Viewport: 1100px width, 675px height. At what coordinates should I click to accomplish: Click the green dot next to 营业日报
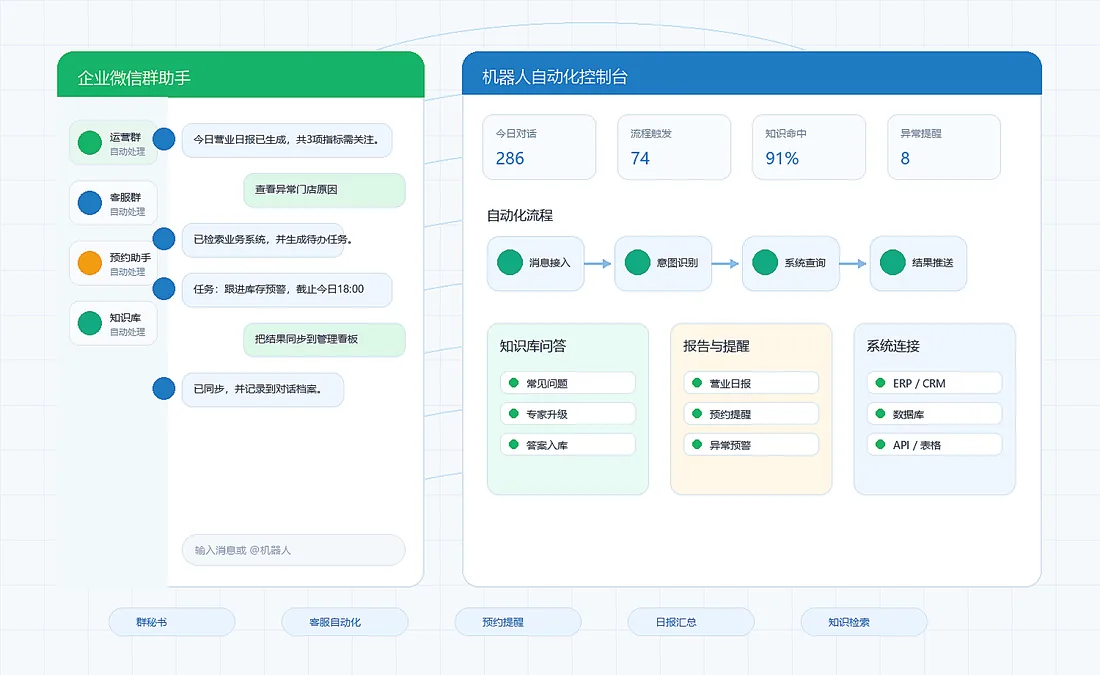697,382
